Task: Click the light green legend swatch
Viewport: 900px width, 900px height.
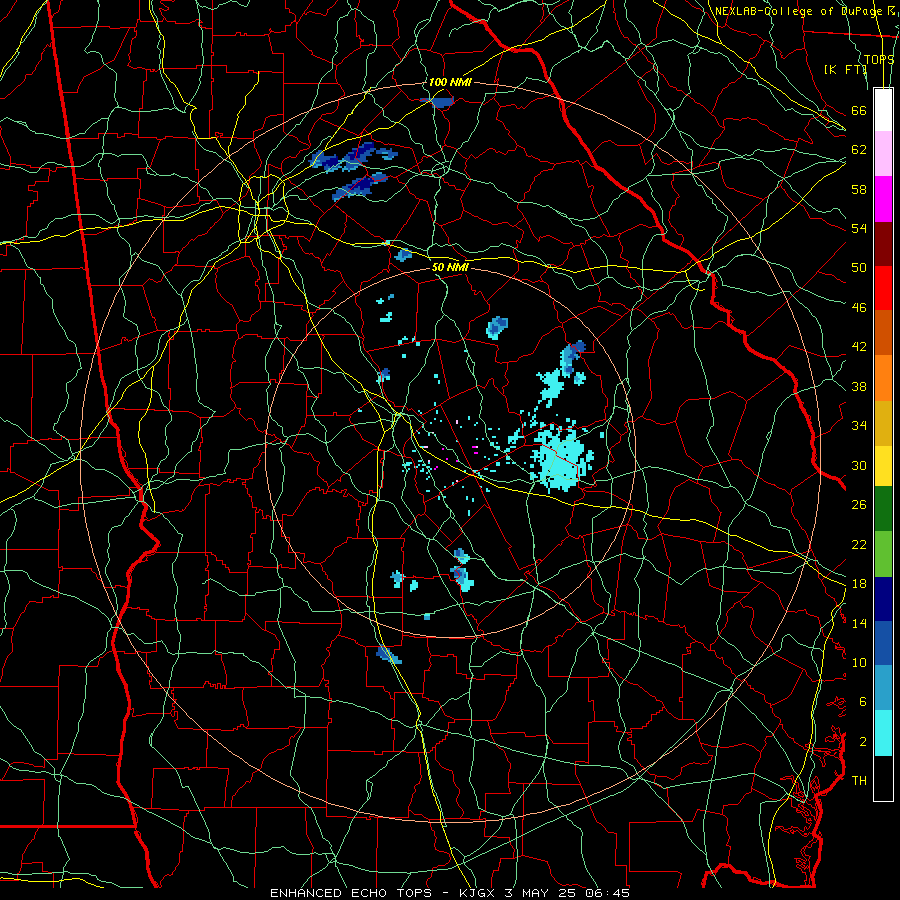Action: [883, 554]
